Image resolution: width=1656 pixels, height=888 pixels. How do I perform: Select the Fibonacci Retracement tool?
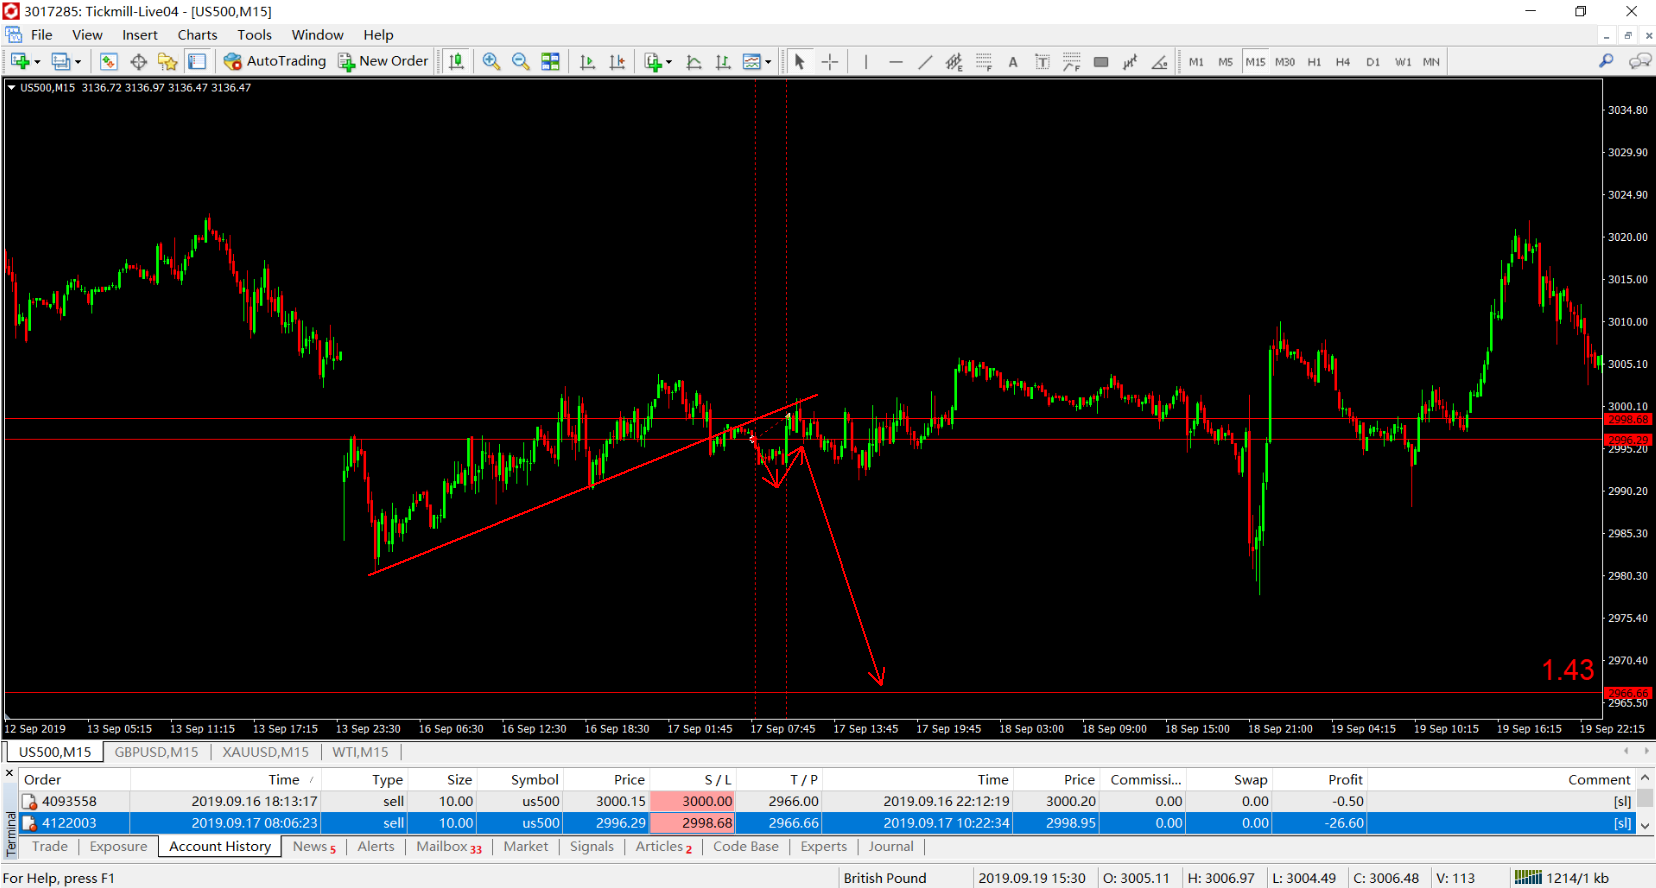click(x=984, y=62)
